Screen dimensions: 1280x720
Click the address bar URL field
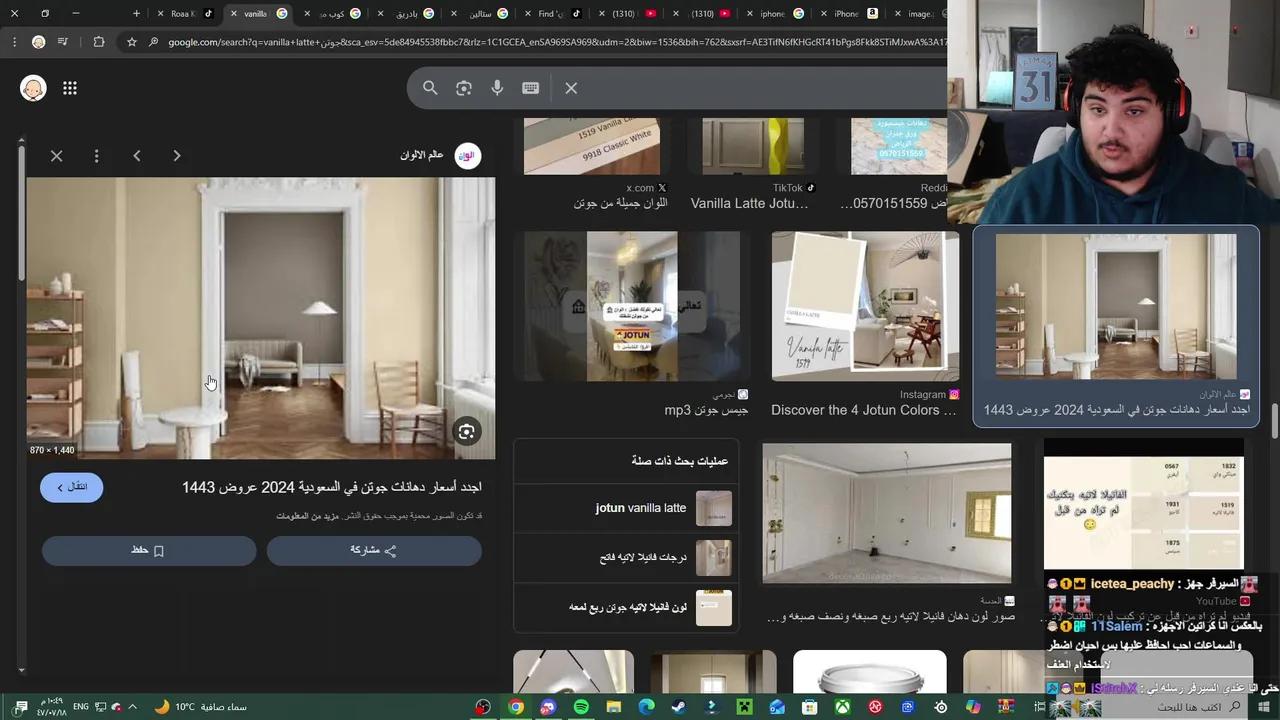(555, 42)
